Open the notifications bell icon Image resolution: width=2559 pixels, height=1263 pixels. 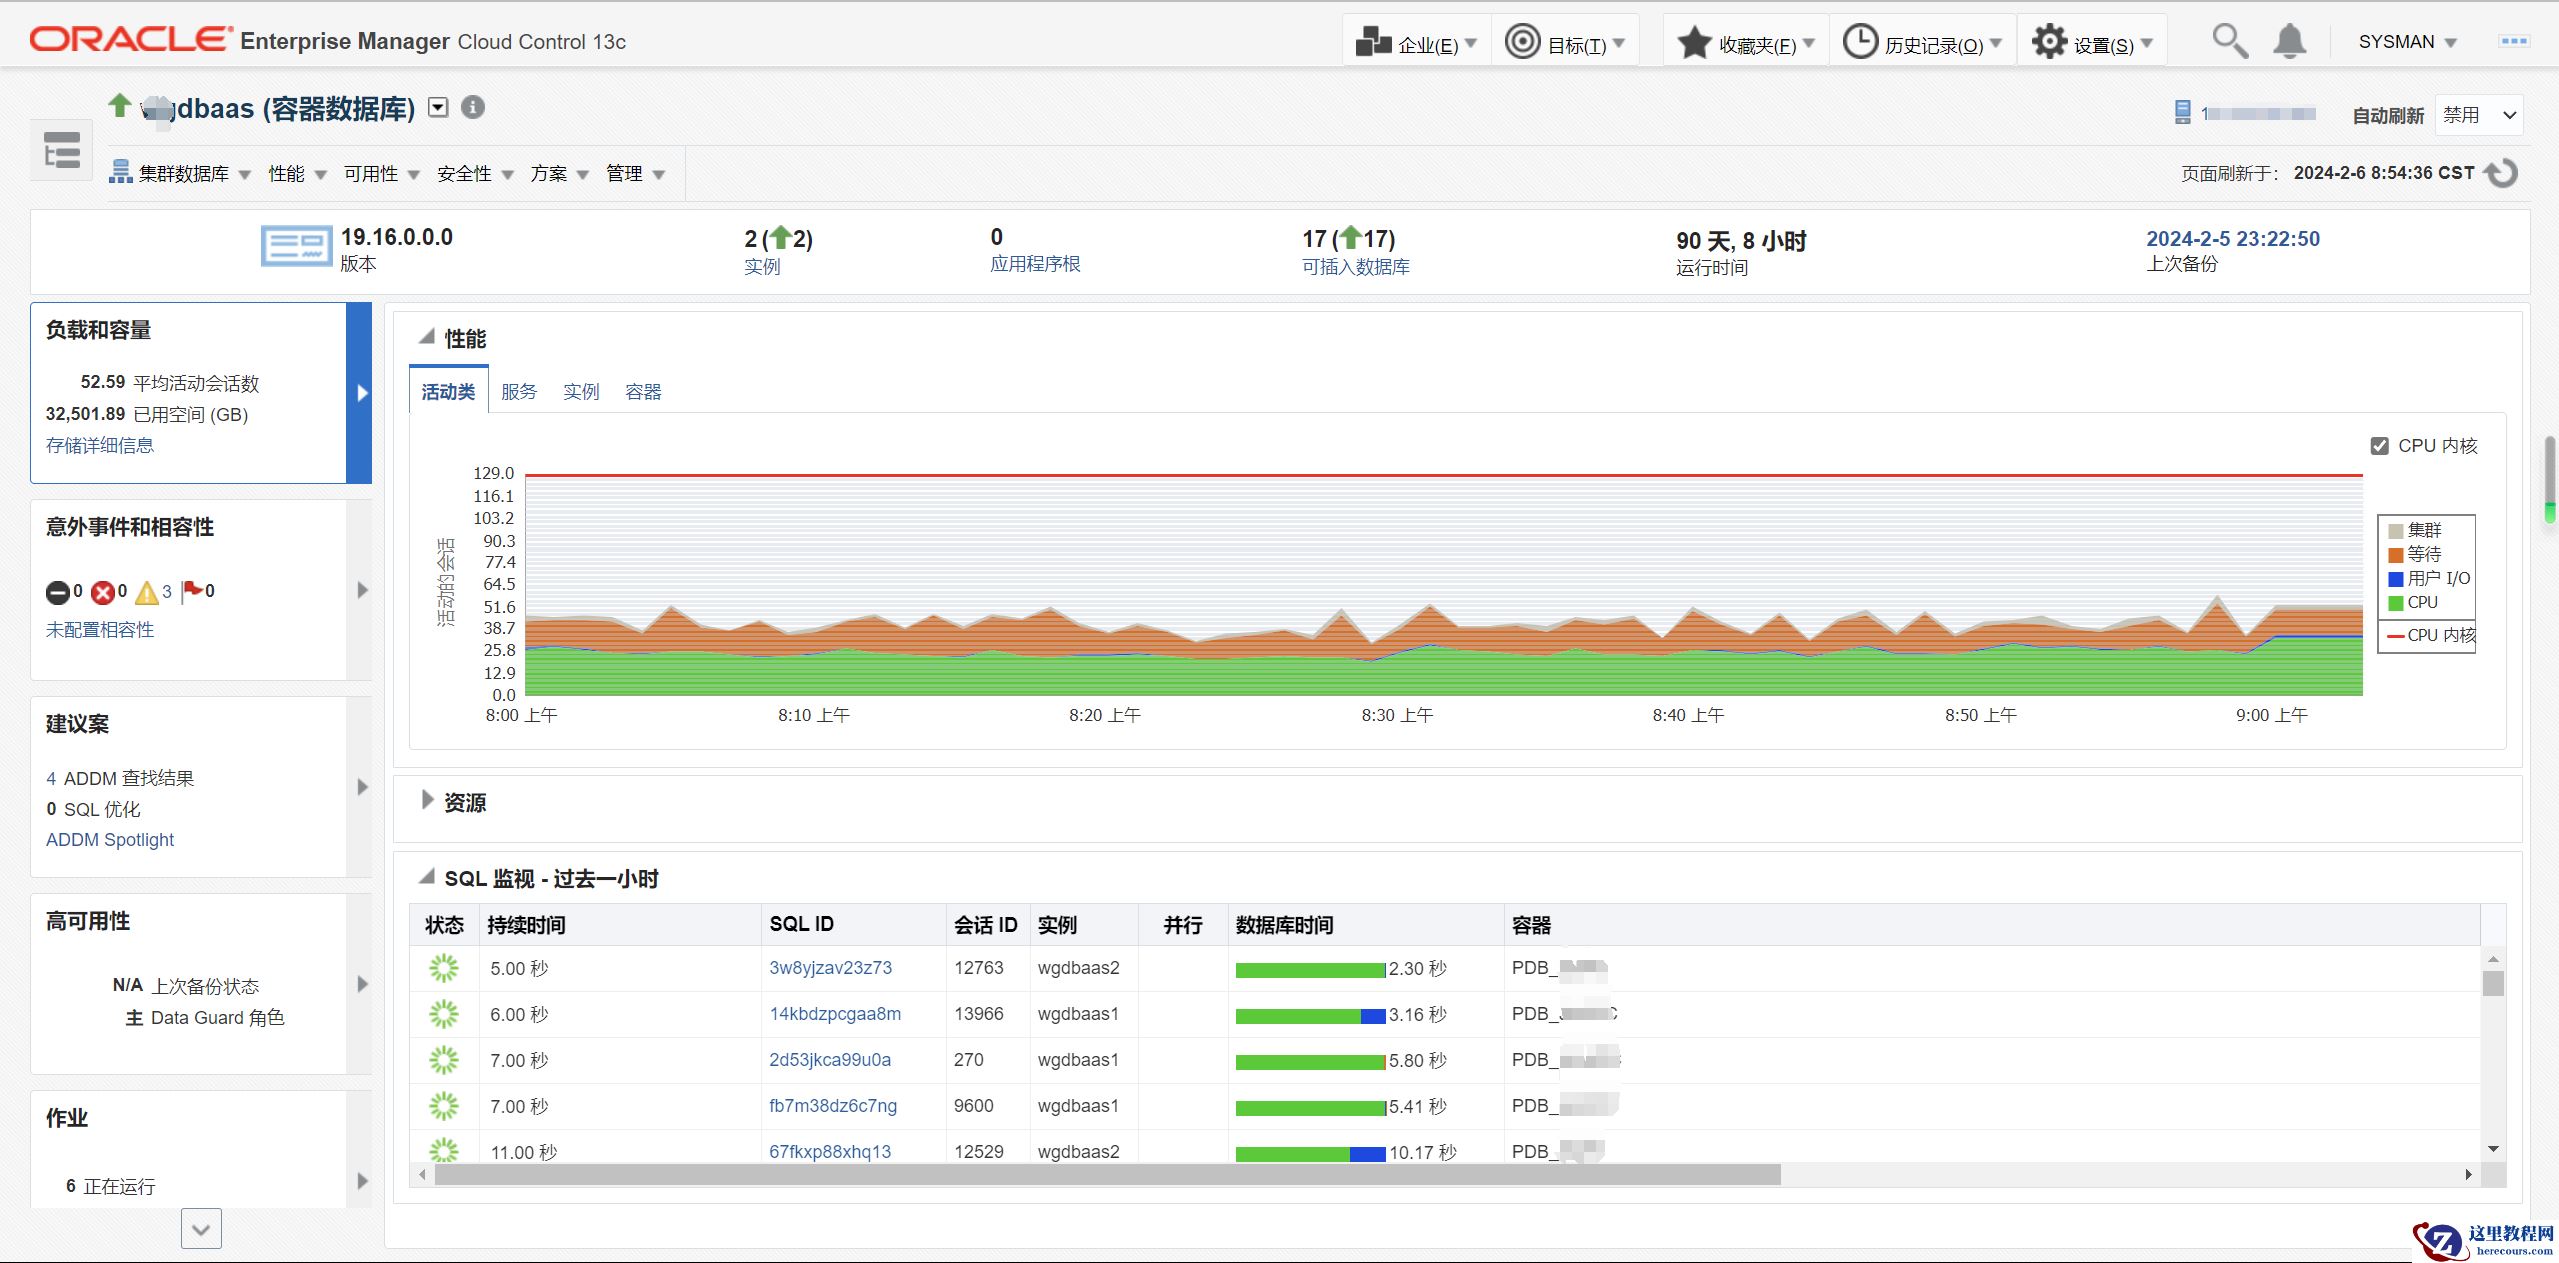click(x=2289, y=41)
